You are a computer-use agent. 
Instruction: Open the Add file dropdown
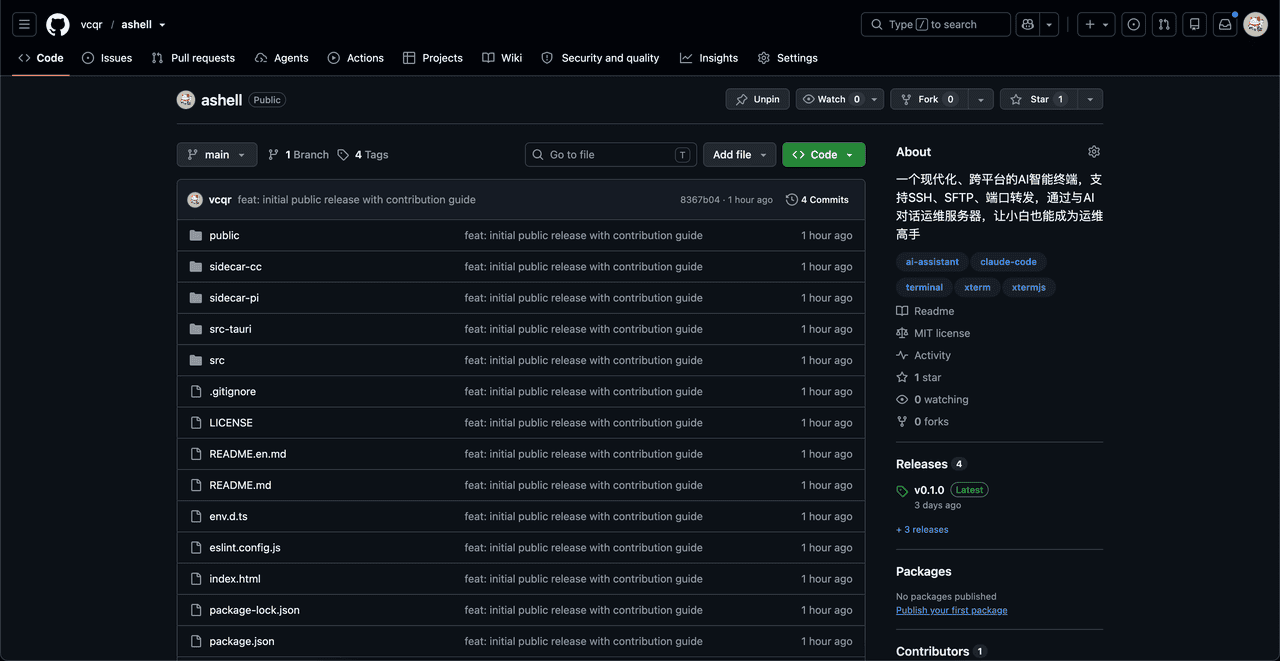[x=740, y=155]
